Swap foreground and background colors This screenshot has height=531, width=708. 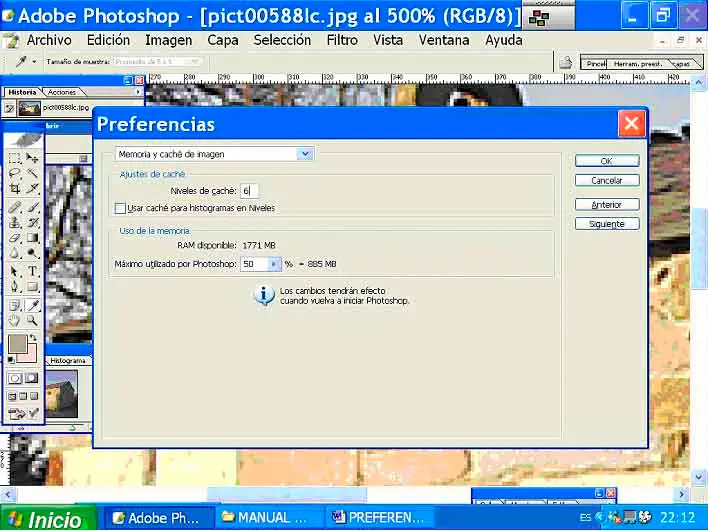coord(33,338)
